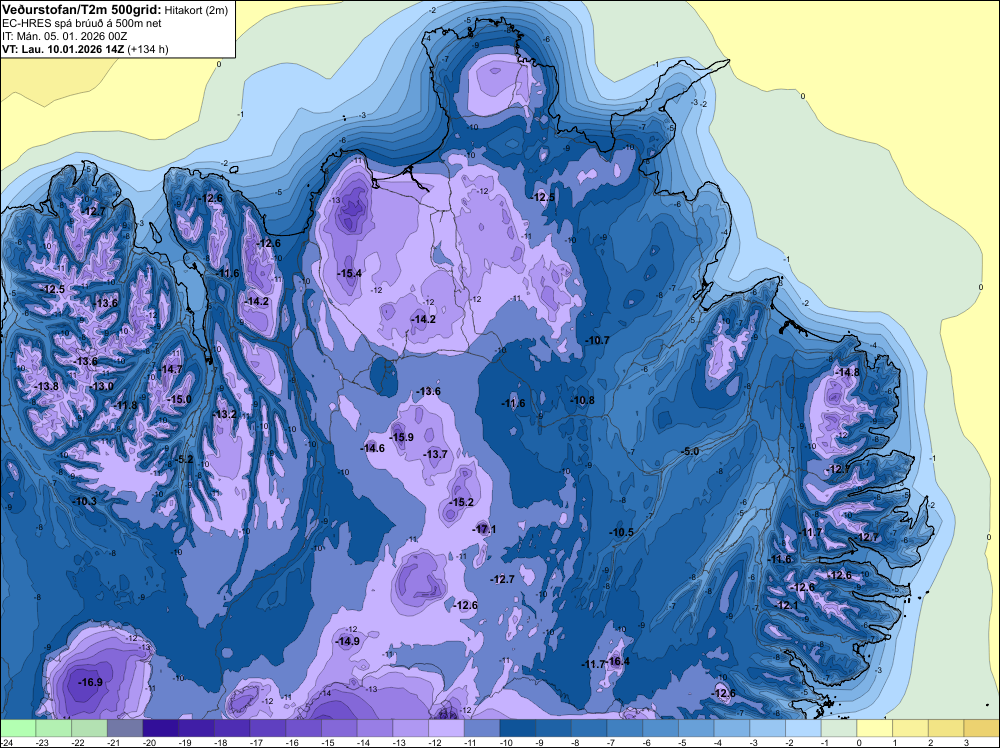The image size is (1000, 748).
Task: Click the -15.2 temperature value
Action: tap(462, 502)
